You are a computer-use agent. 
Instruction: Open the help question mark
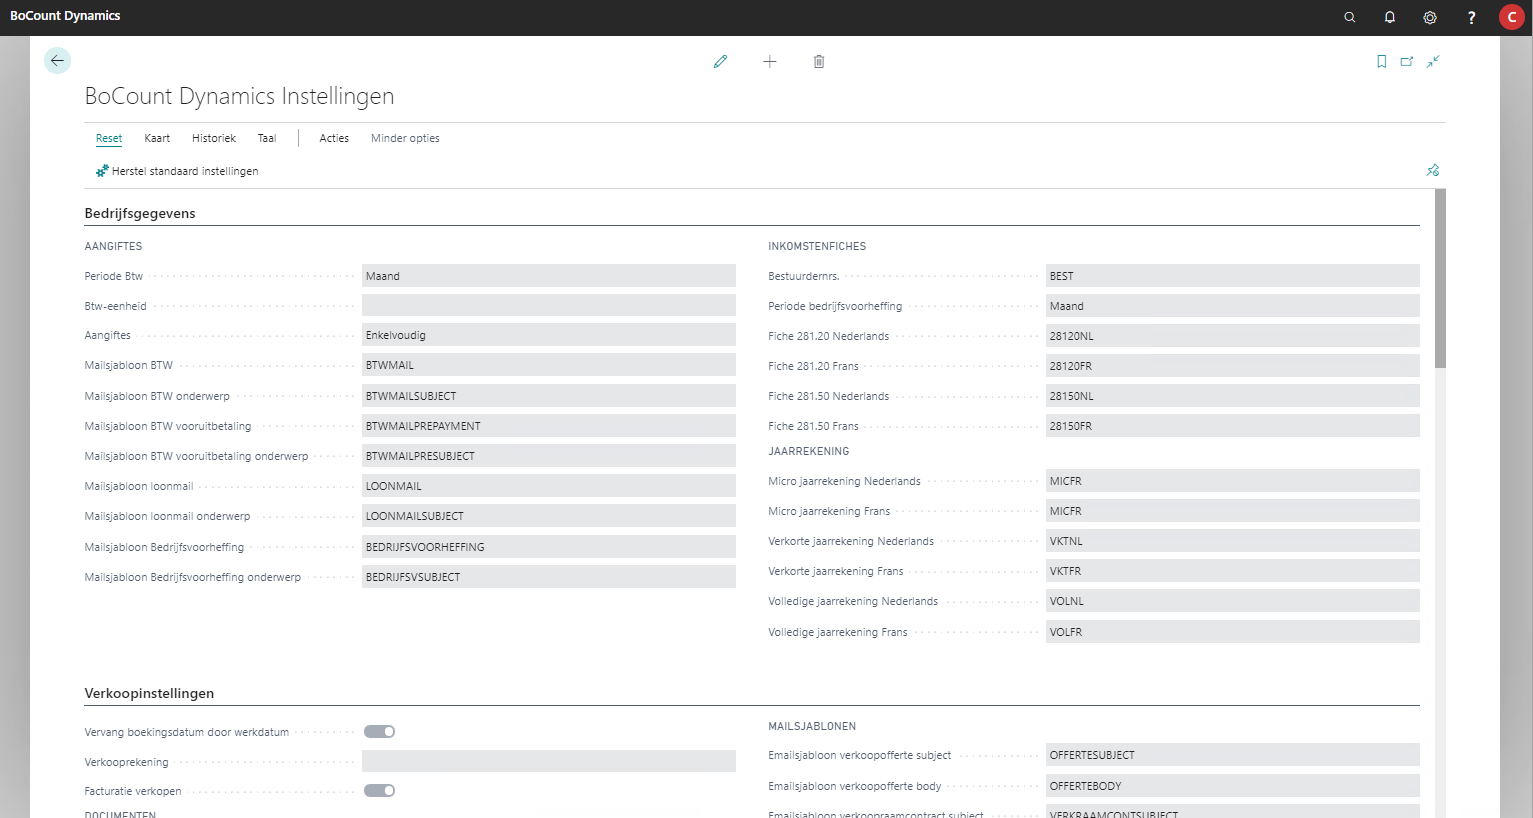coord(1471,17)
